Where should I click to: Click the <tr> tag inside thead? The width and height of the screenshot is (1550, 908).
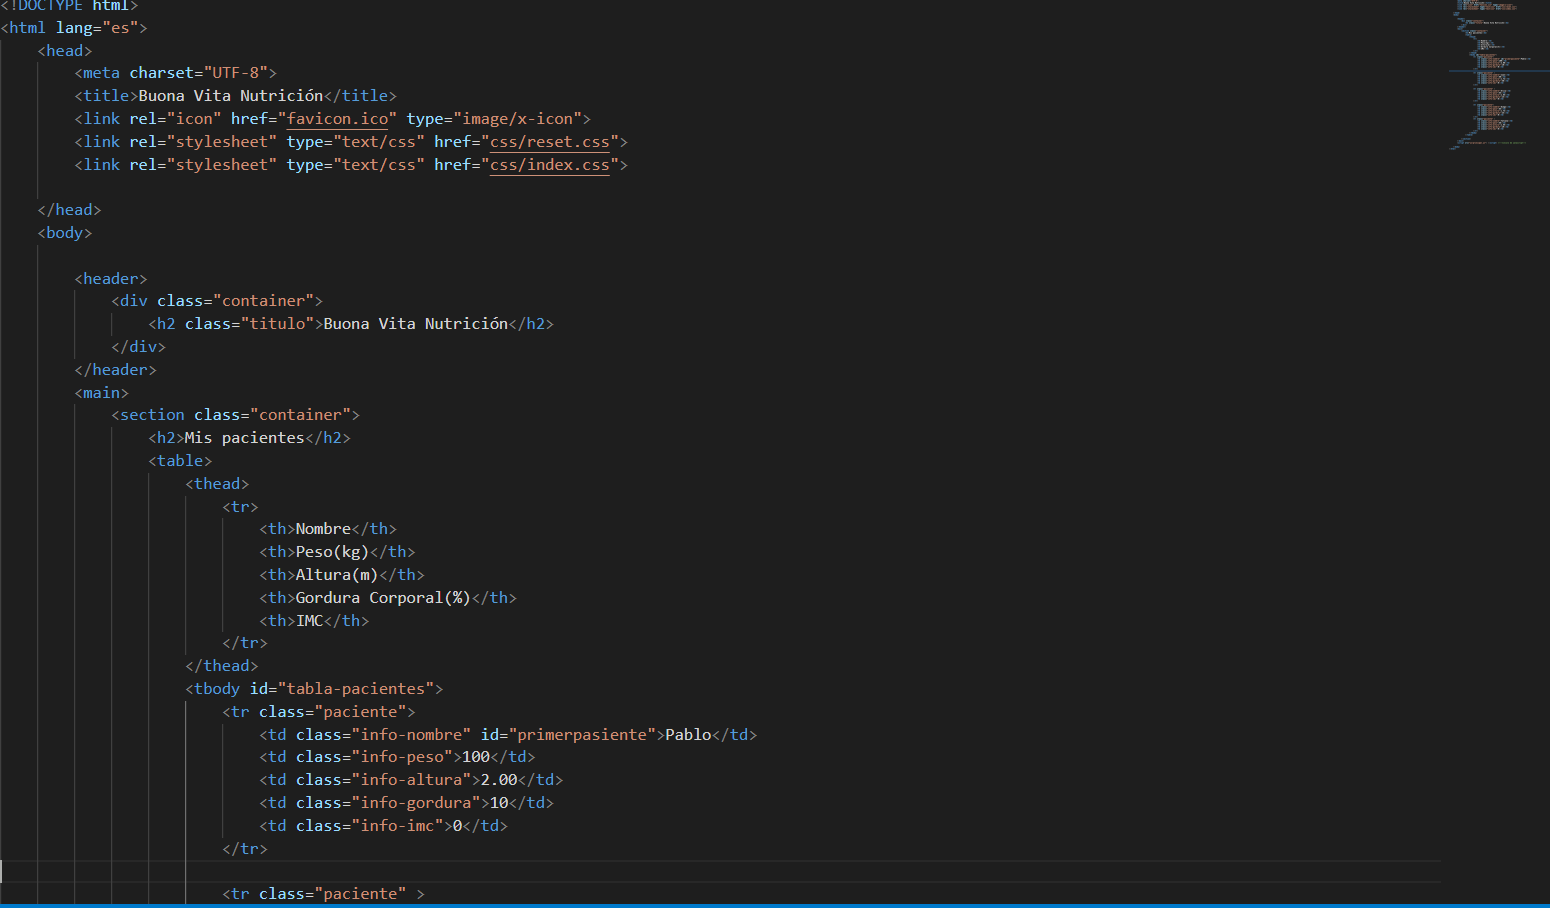click(x=240, y=507)
